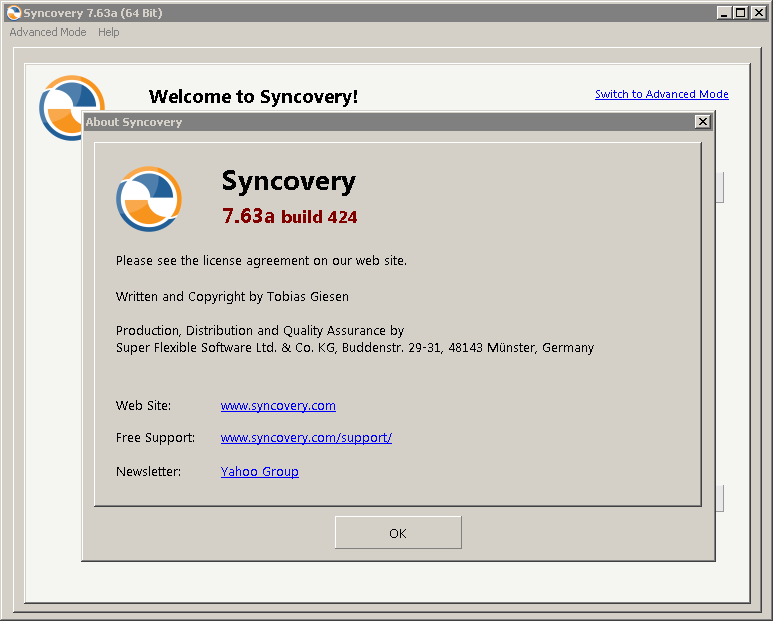This screenshot has height=621, width=773.
Task: Click the Super Flexible Software address line
Action: pos(355,348)
